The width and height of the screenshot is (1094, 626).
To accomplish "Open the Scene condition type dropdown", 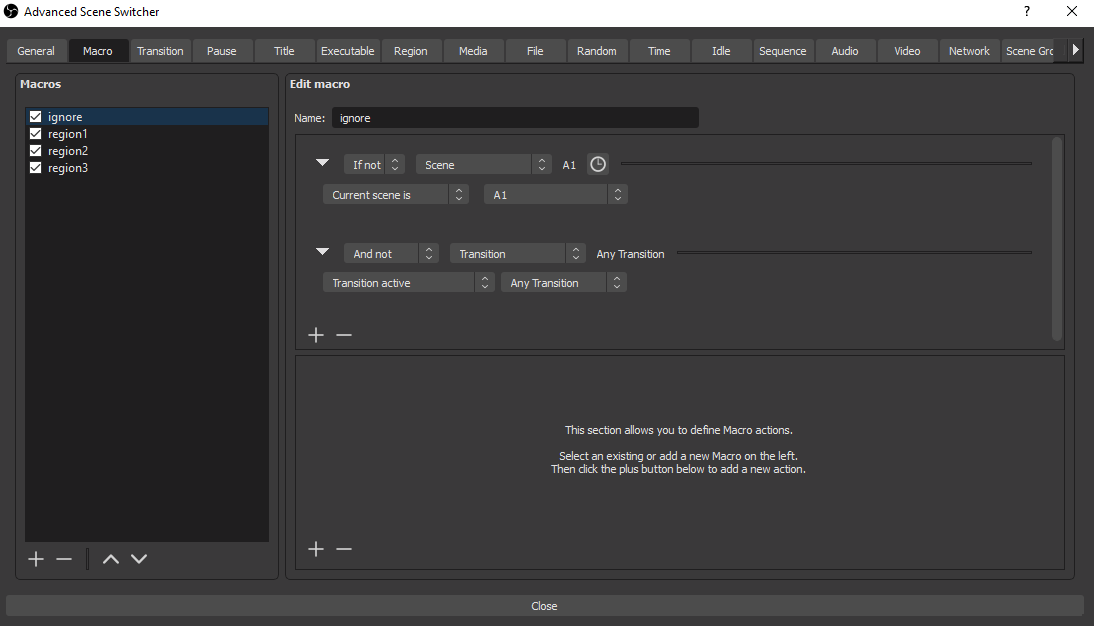I will point(484,165).
